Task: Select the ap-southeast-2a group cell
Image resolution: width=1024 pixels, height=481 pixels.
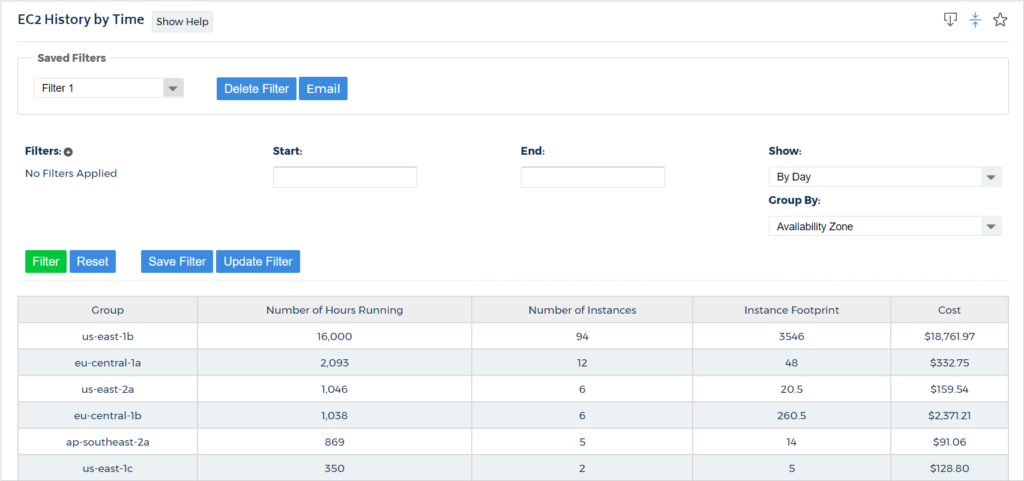Action: (108, 442)
